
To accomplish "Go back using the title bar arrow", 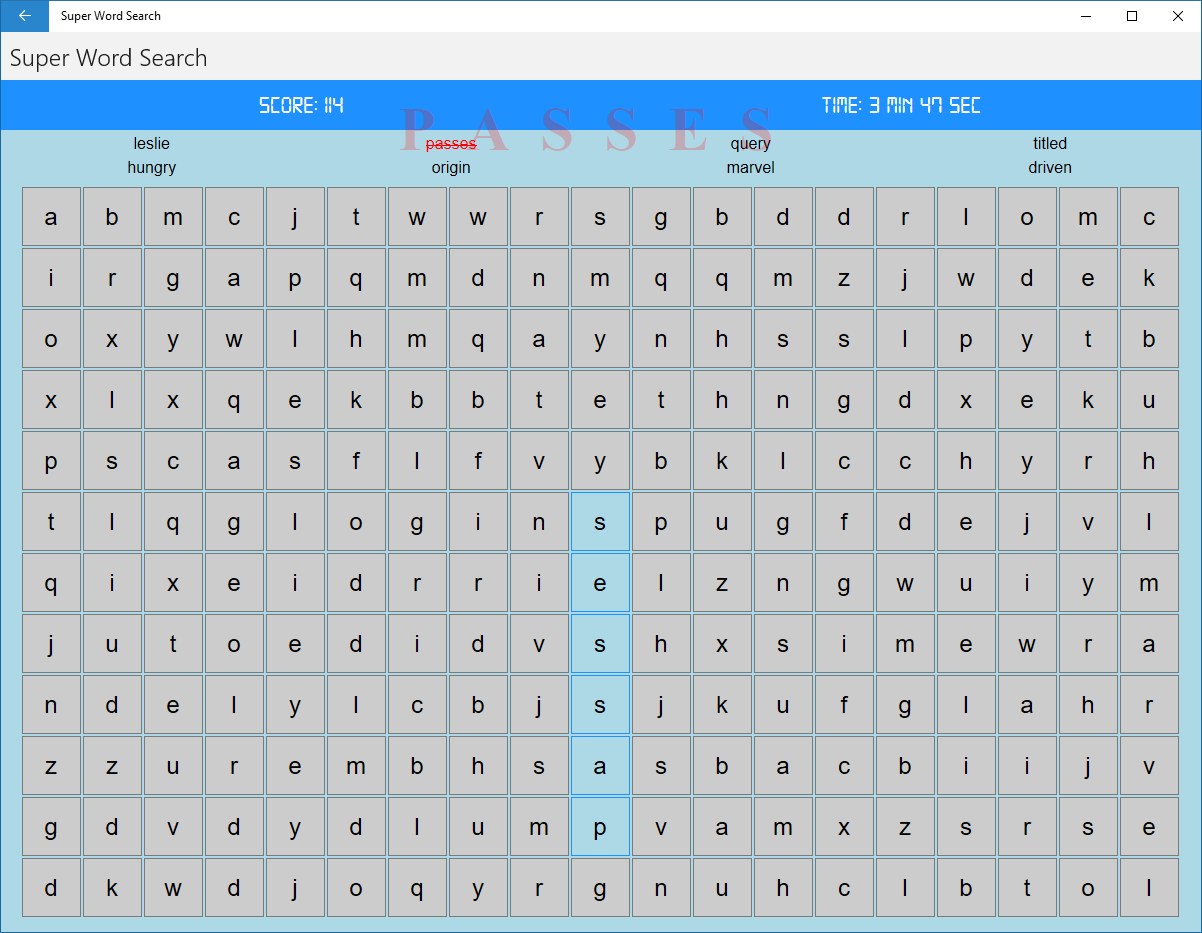I will 24,16.
